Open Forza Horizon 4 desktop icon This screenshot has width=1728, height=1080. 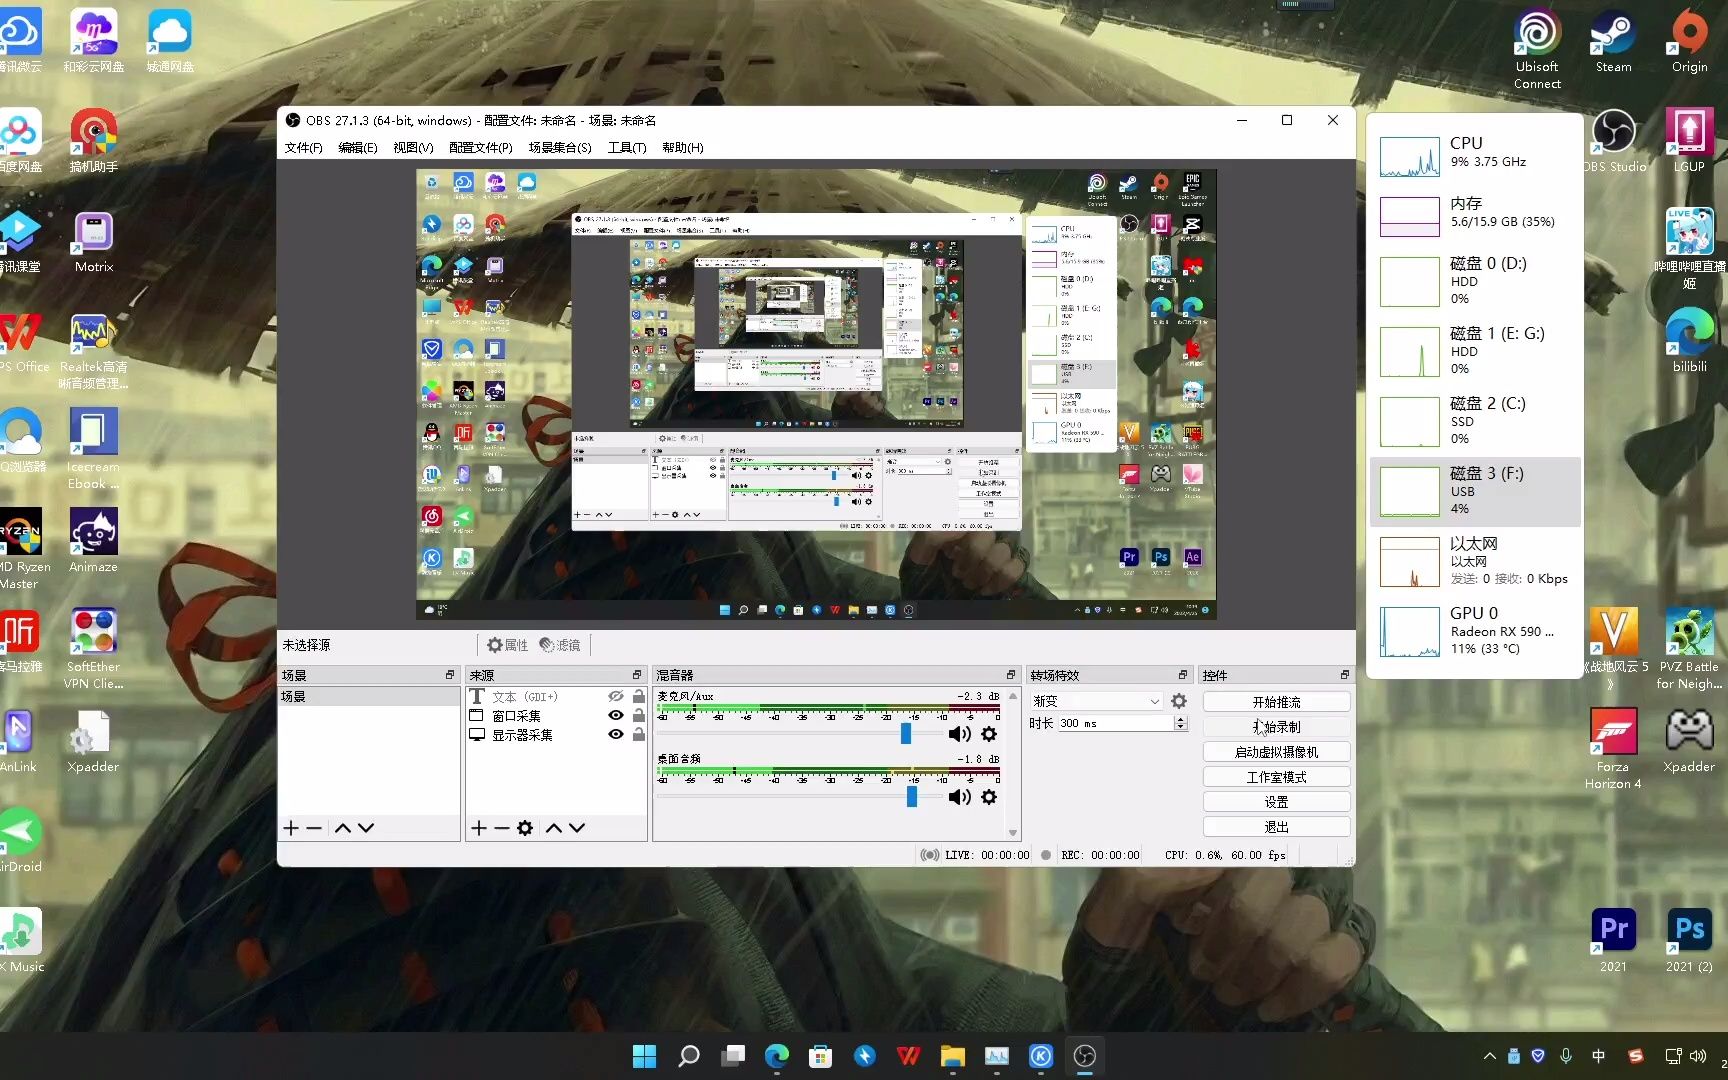point(1613,748)
